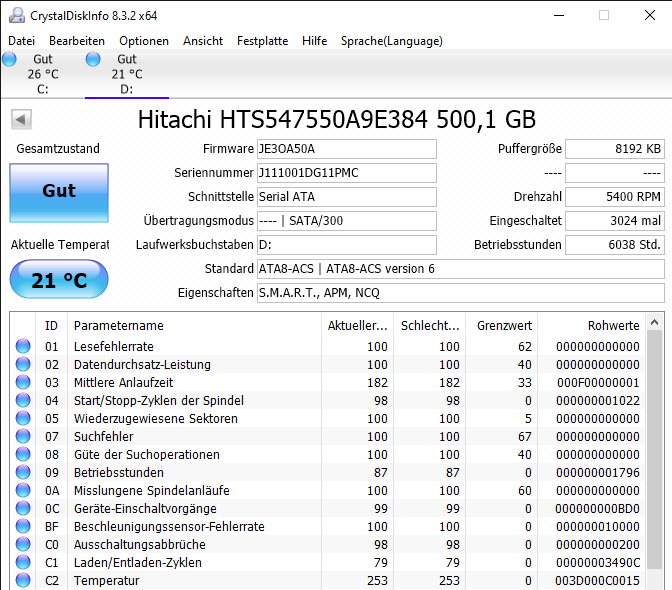
Task: Click raw value 003D000C0015
Action: (x=597, y=581)
